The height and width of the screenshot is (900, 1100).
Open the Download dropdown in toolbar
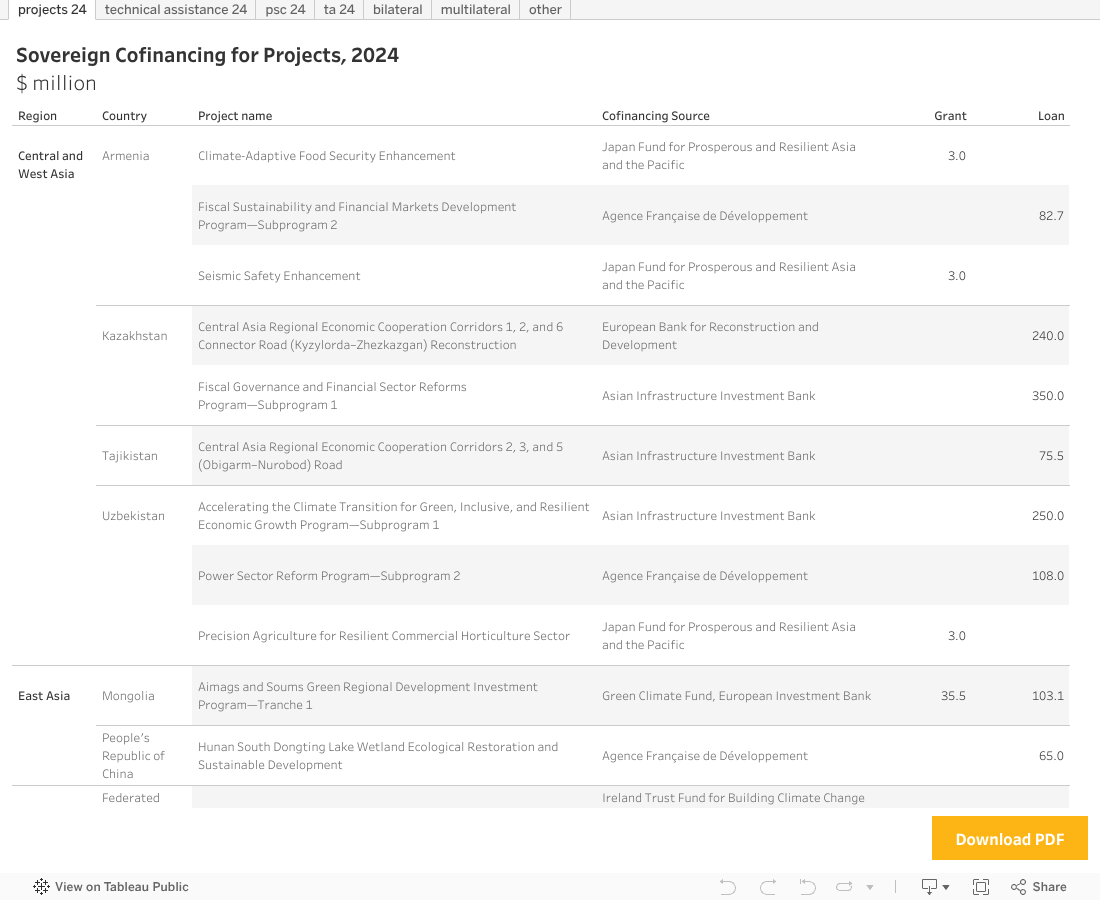tap(935, 887)
